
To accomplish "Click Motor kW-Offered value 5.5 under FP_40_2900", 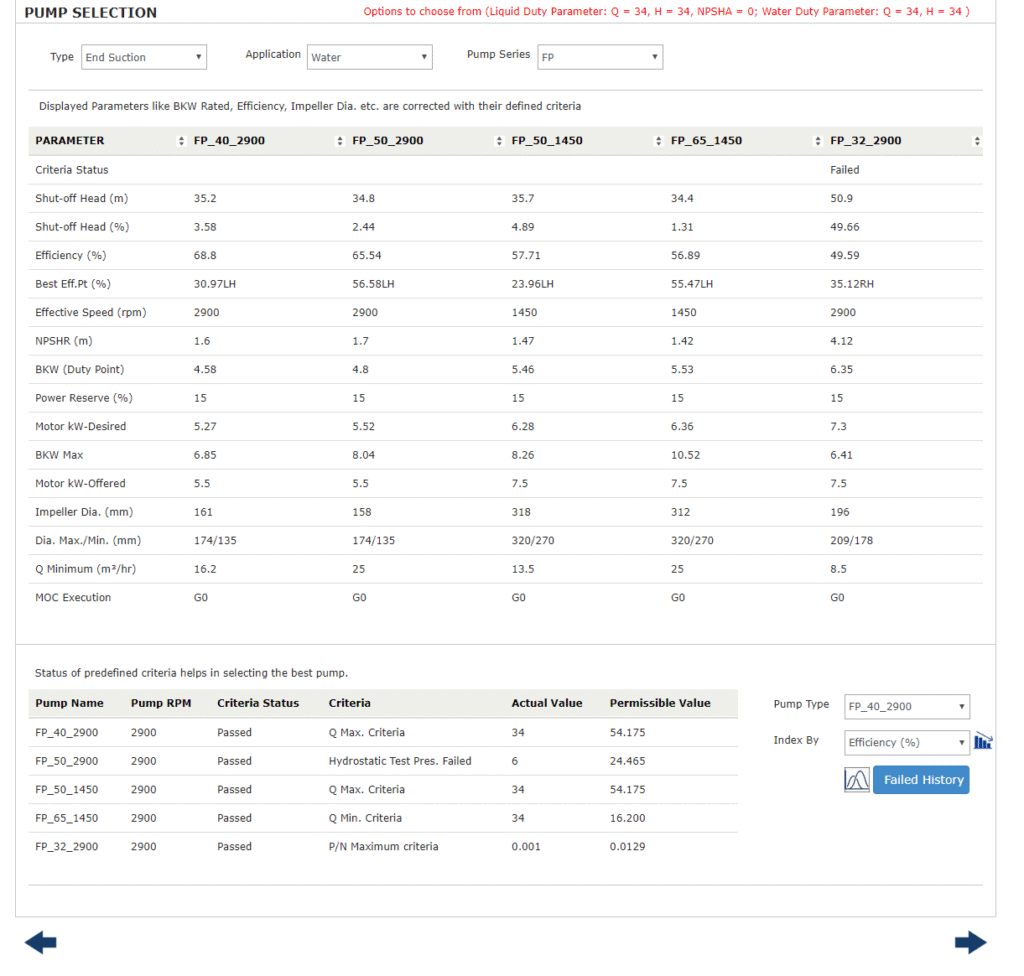I will pyautogui.click(x=202, y=483).
